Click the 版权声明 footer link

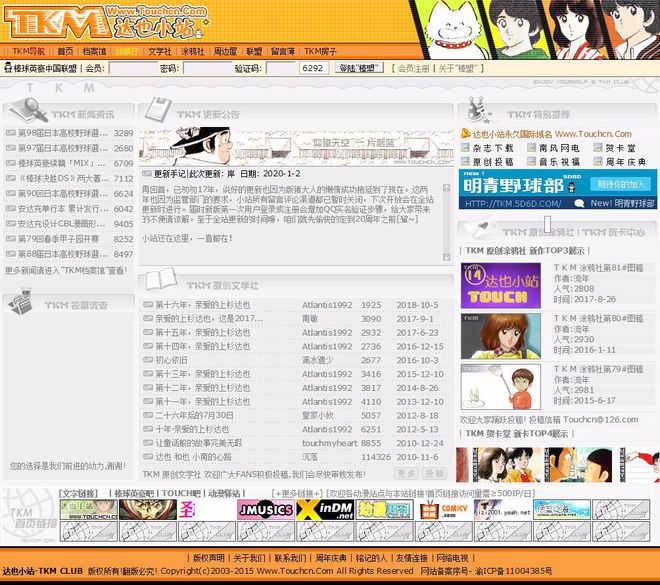(208, 558)
